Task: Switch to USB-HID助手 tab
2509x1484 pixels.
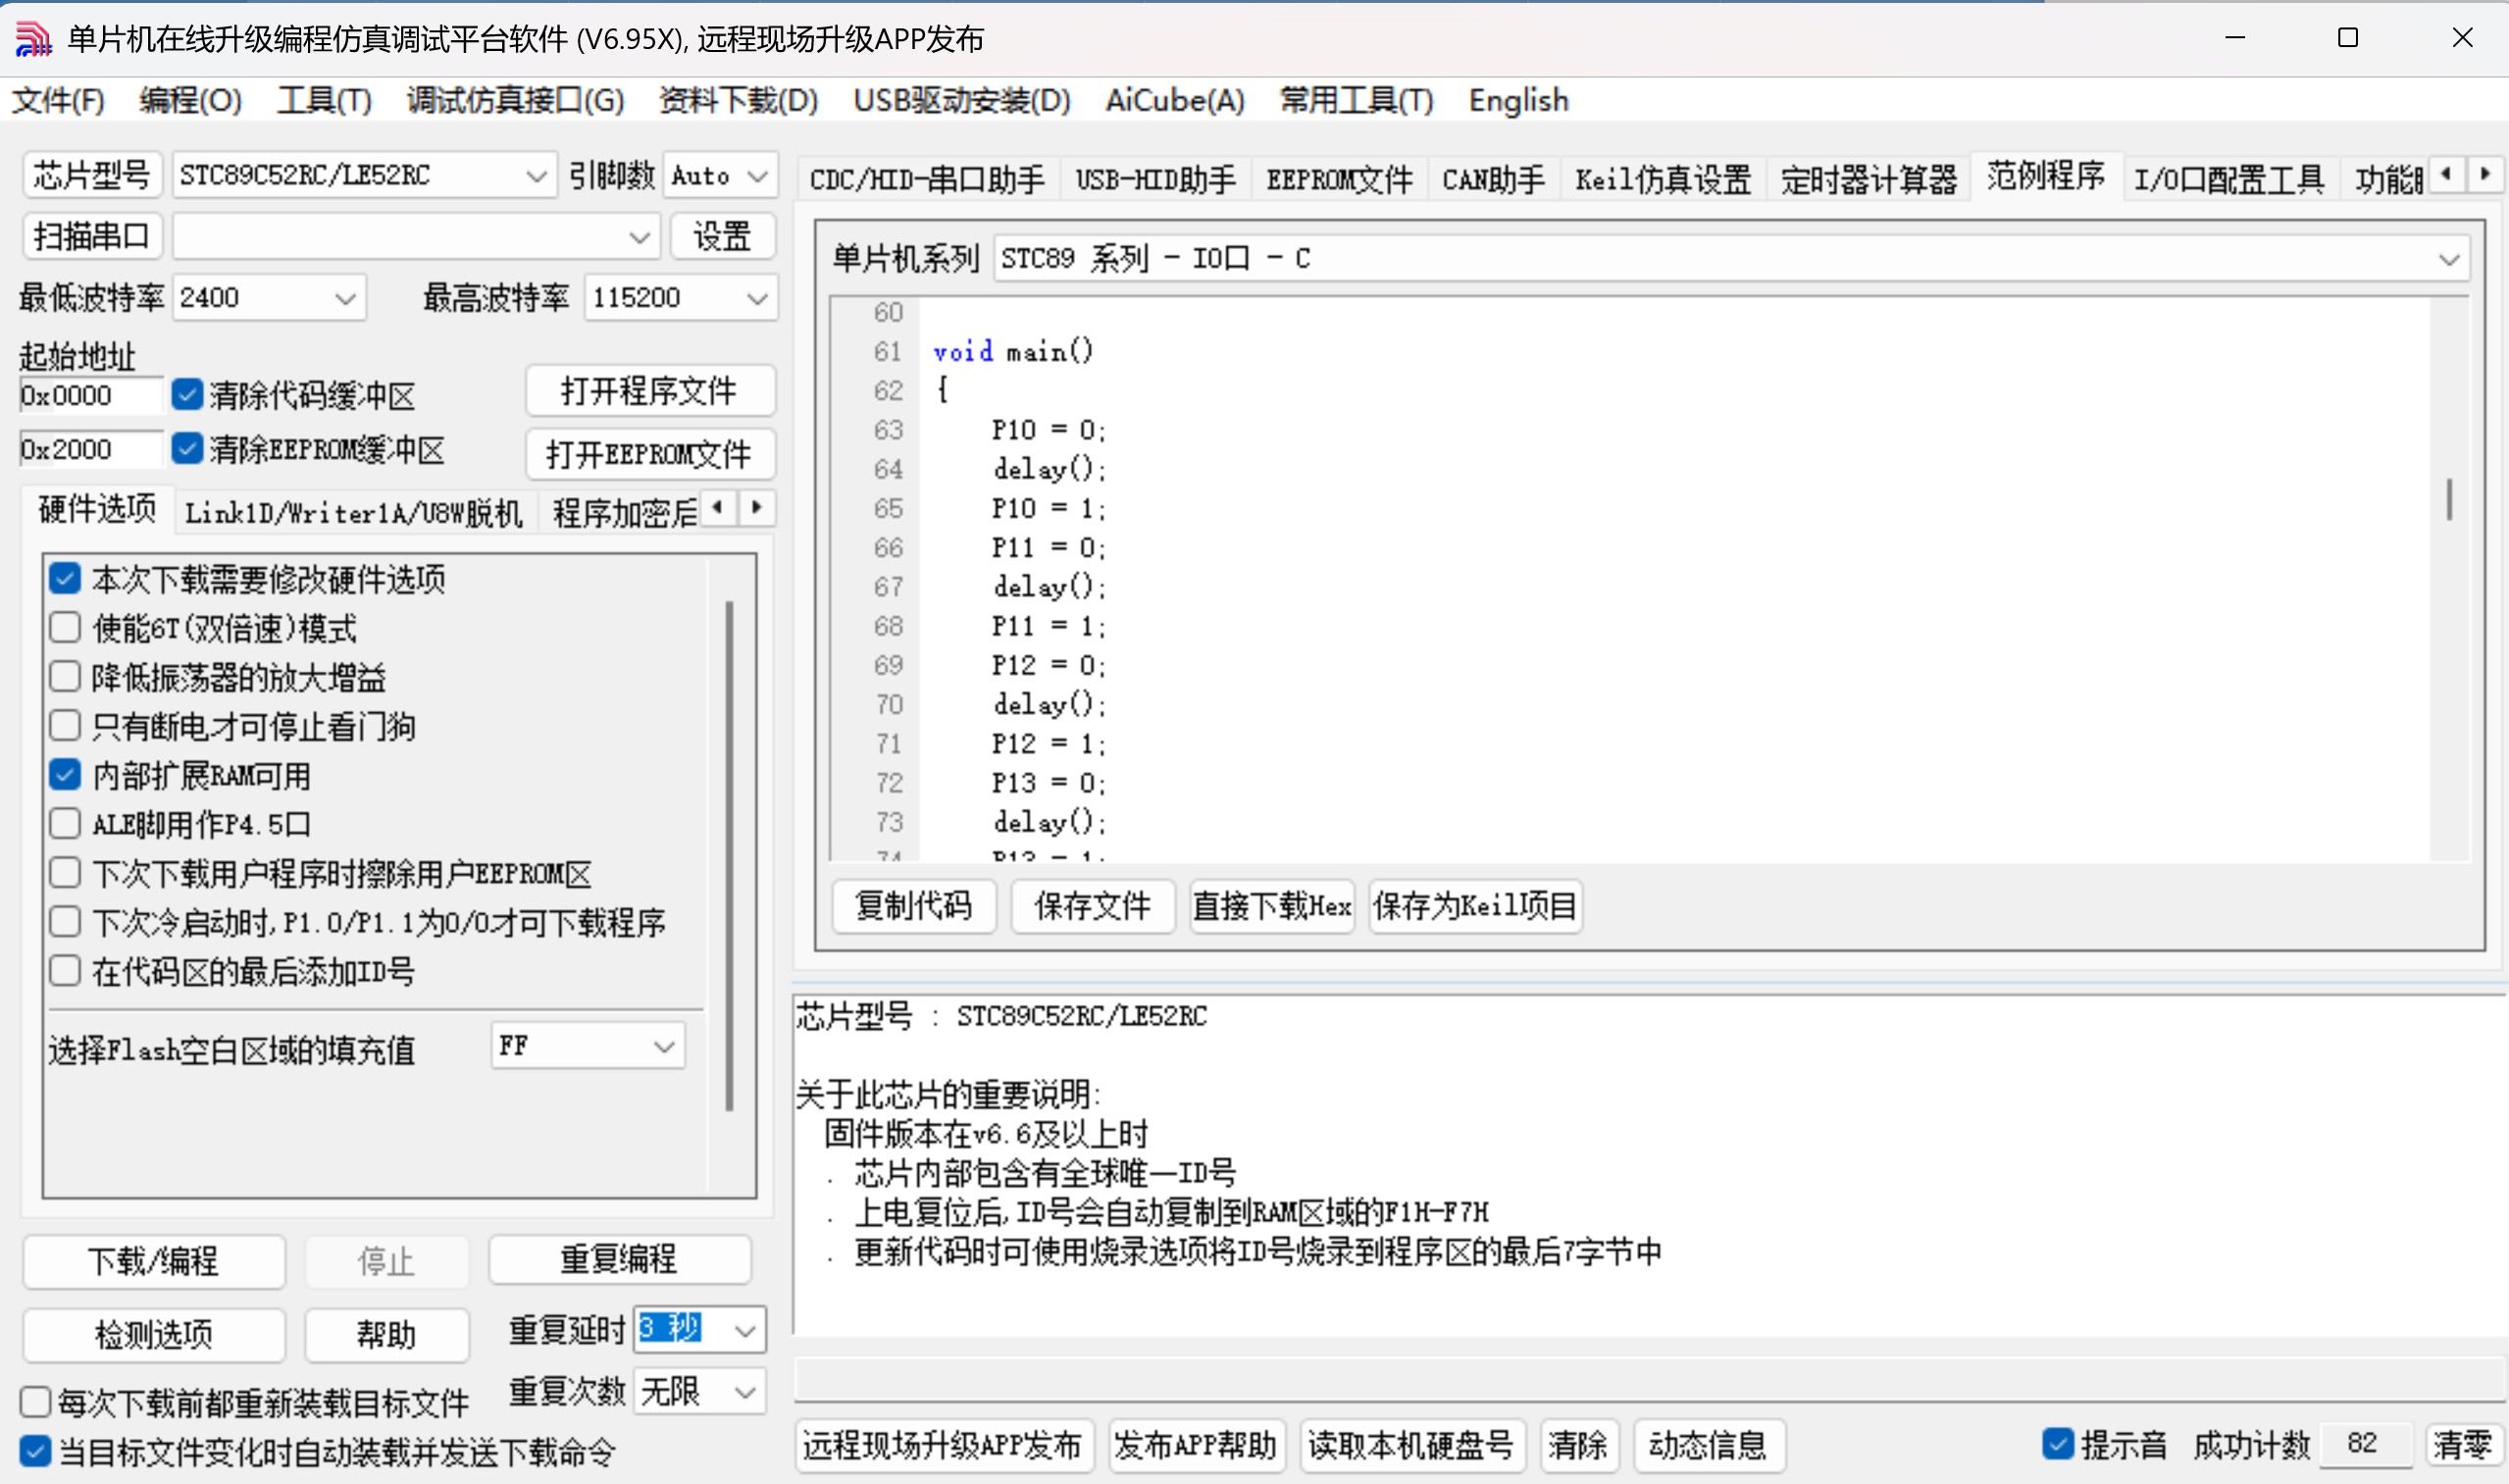Action: tap(1155, 179)
